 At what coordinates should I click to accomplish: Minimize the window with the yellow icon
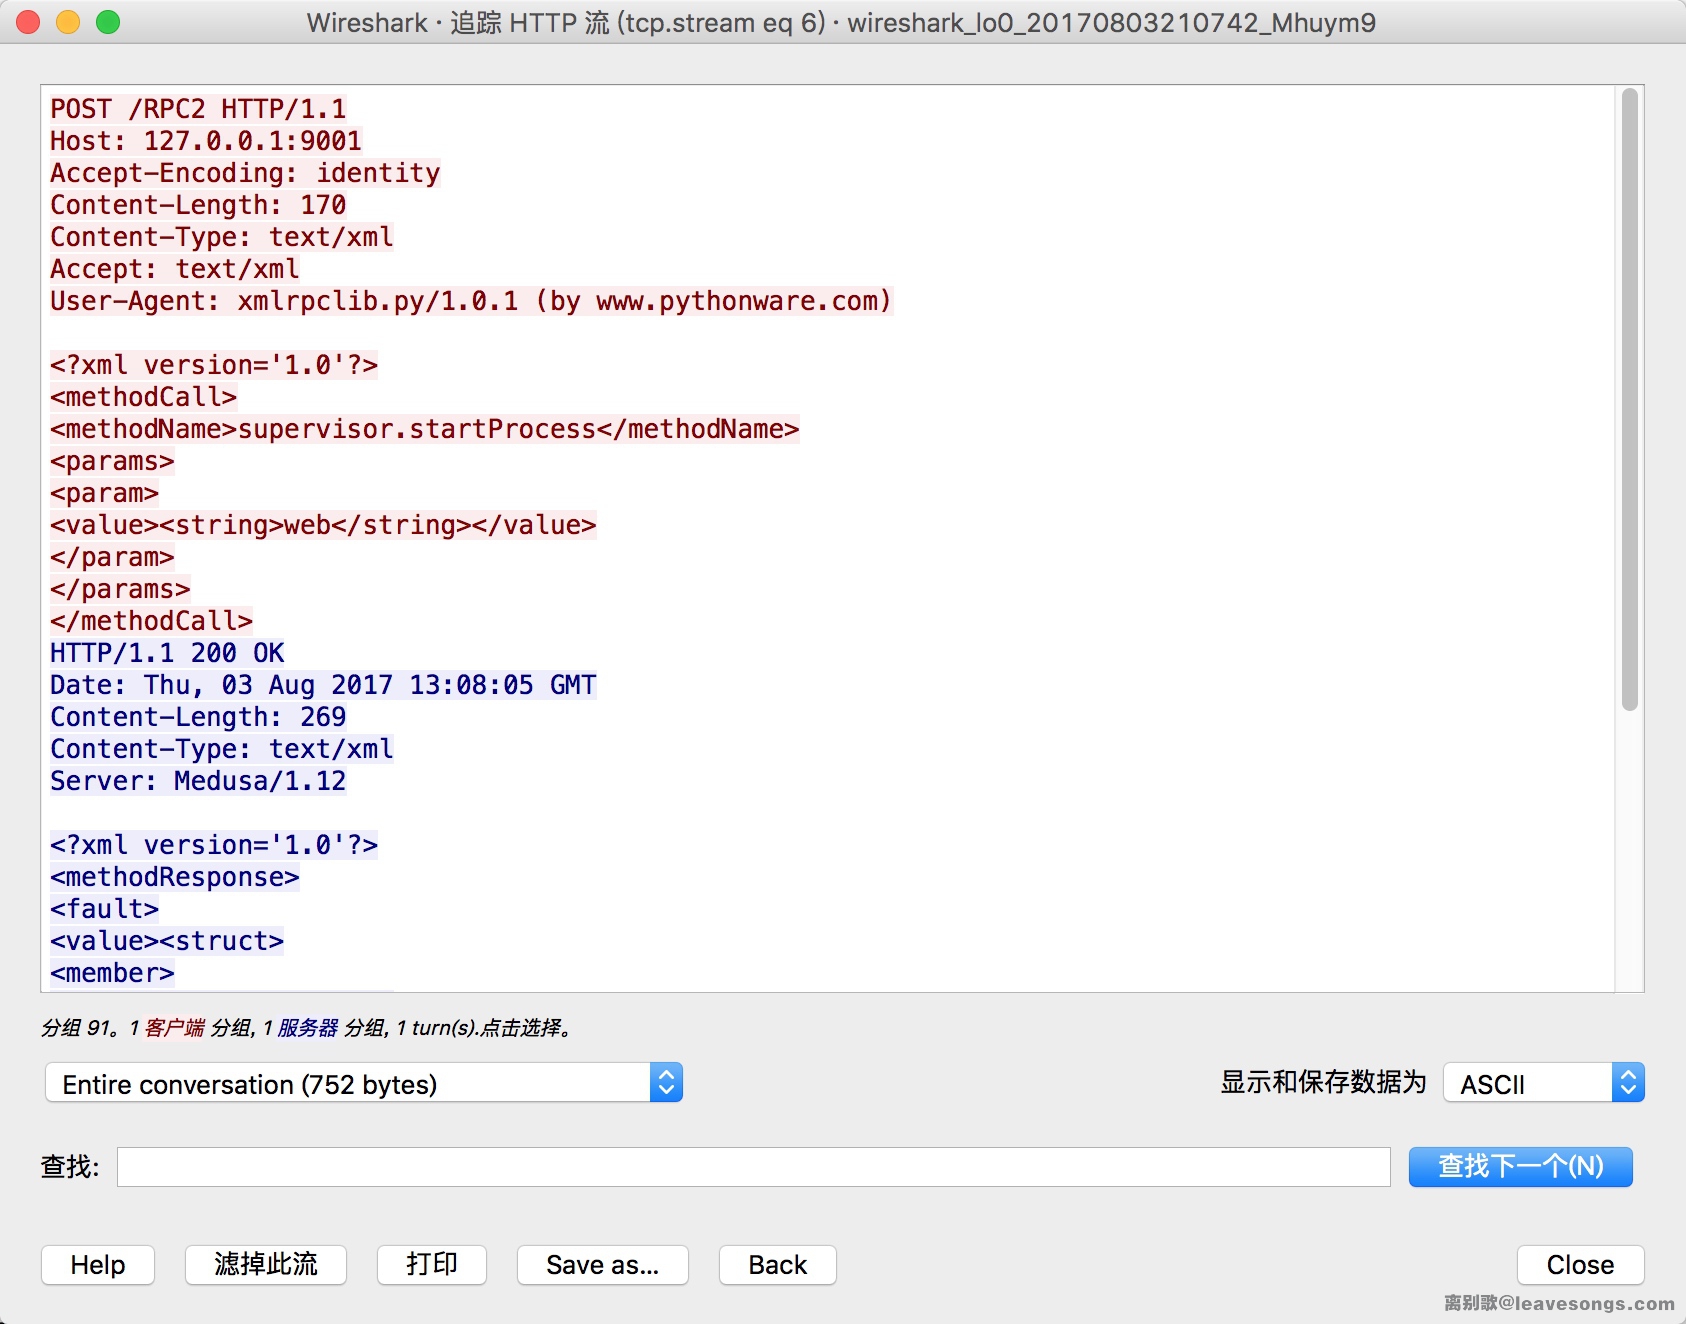point(68,22)
